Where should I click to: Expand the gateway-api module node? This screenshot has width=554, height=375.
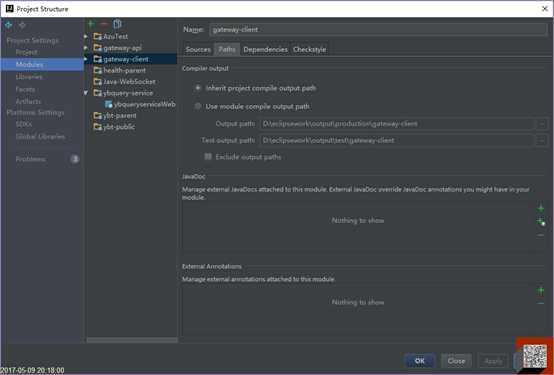(x=86, y=48)
